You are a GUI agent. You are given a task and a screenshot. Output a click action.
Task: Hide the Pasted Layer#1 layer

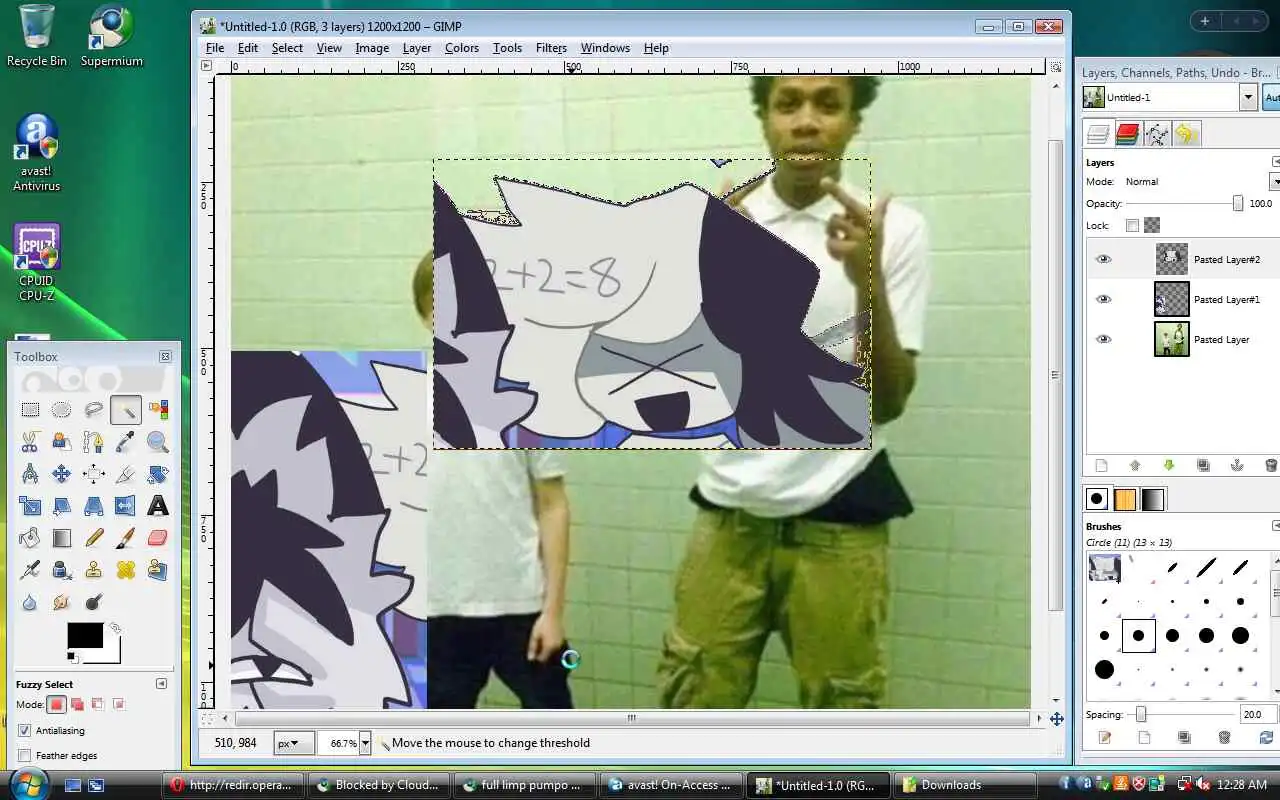click(x=1103, y=299)
